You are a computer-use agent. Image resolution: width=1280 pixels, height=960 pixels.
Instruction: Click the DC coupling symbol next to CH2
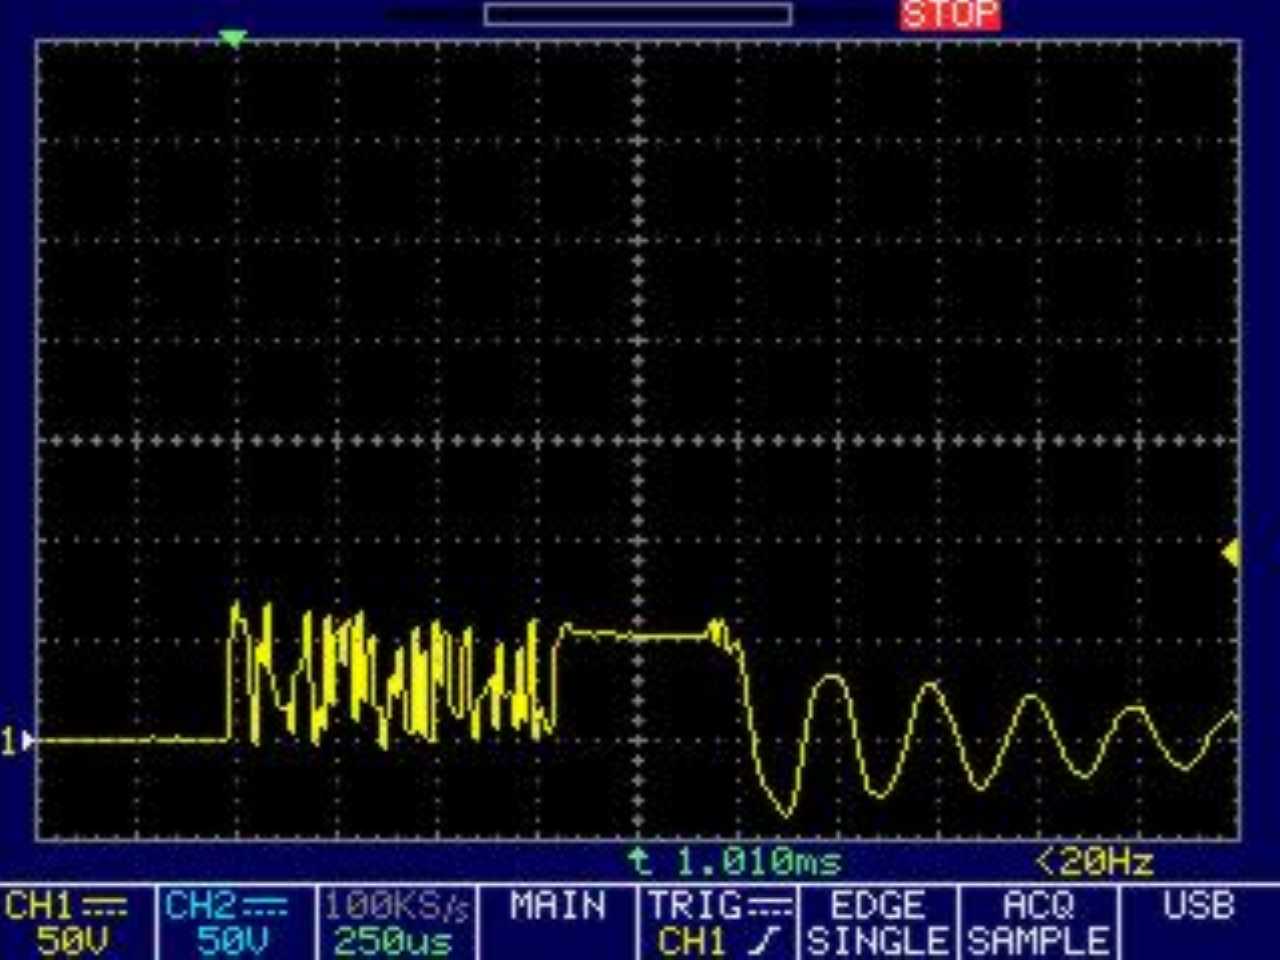[x=264, y=907]
